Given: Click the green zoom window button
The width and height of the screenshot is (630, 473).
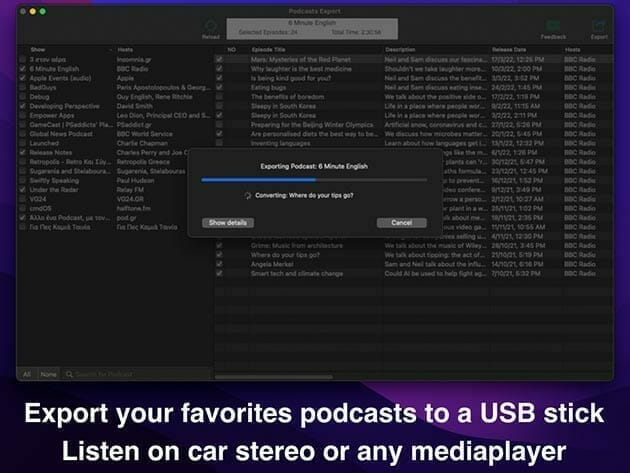Looking at the screenshot, I should tap(44, 11).
